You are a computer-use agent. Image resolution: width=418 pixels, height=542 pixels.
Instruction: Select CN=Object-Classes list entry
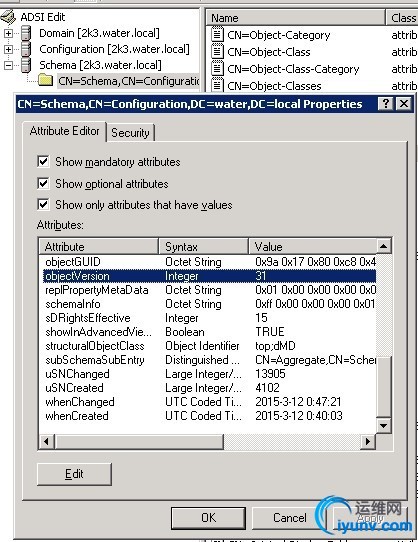[x=274, y=86]
